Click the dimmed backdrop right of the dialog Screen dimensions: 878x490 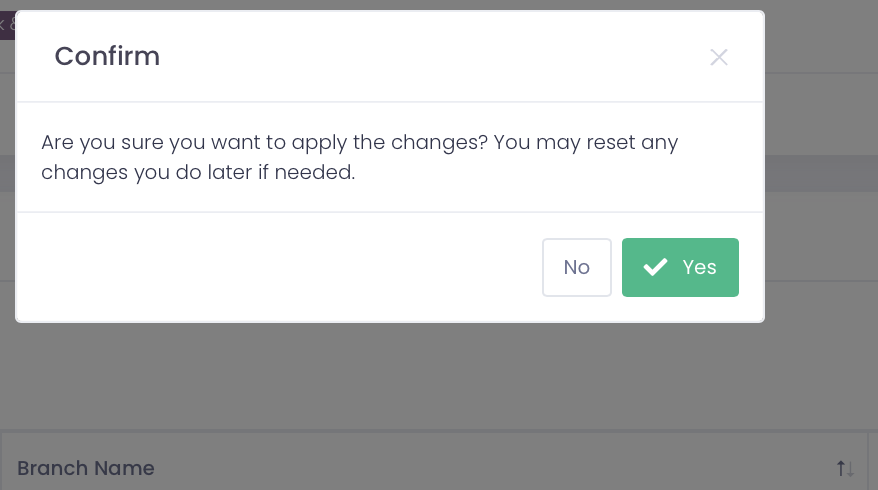tap(820, 200)
